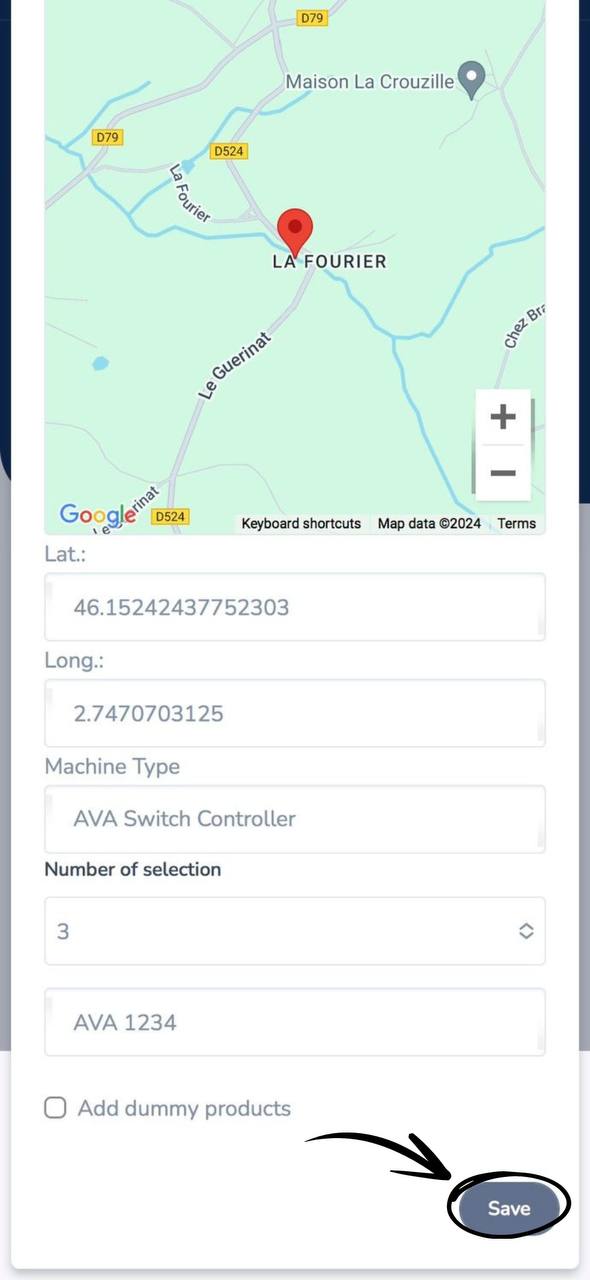
Task: Click the AVA 1234 text field
Action: (295, 1022)
